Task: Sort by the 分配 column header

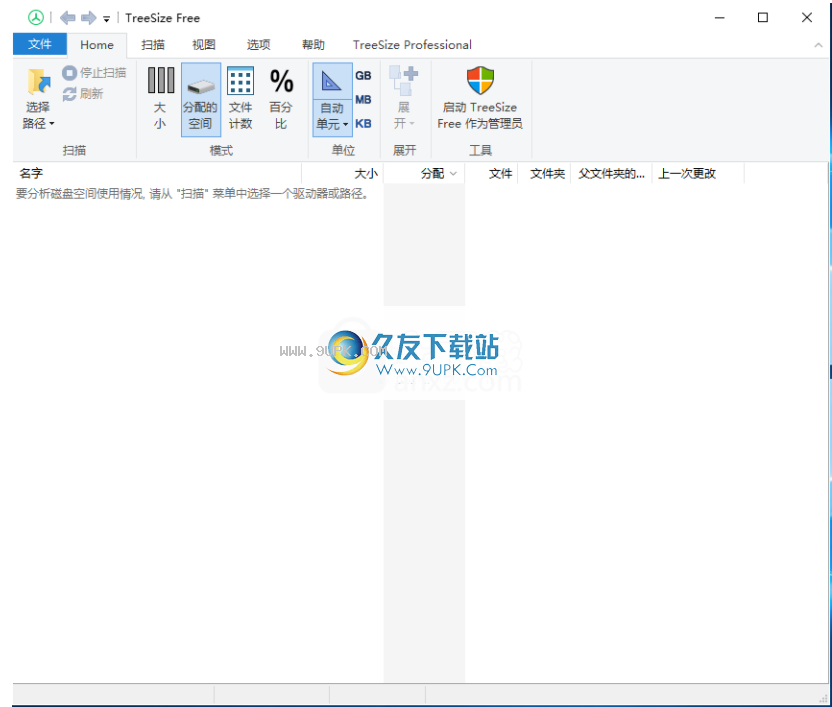Action: pyautogui.click(x=424, y=174)
